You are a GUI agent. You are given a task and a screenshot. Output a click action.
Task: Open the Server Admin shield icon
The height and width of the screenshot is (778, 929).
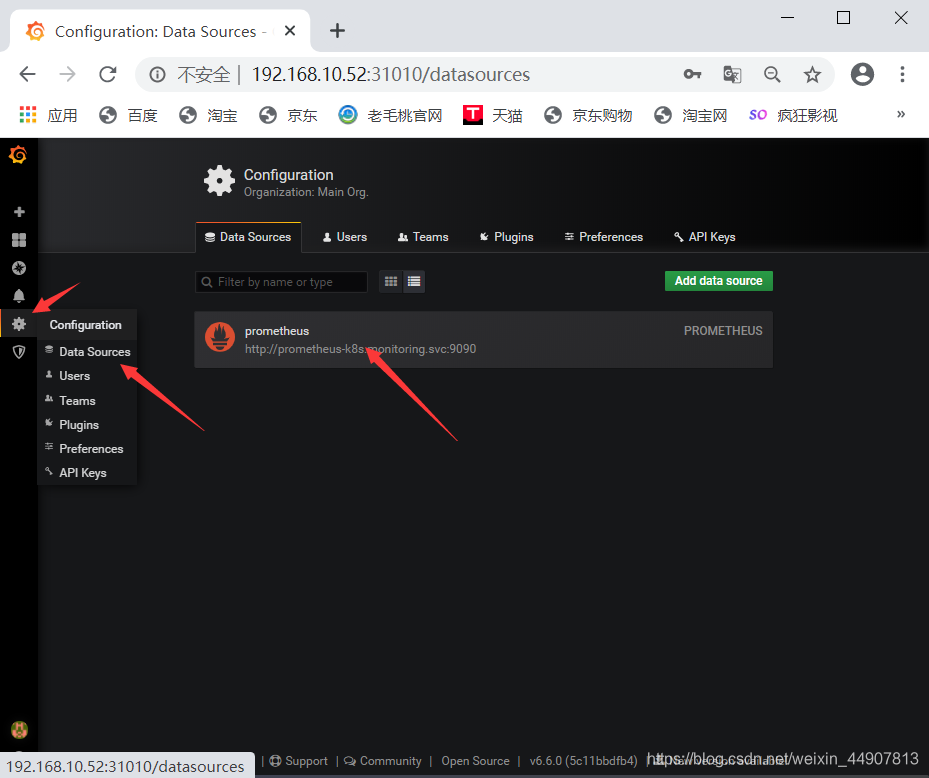click(x=19, y=352)
